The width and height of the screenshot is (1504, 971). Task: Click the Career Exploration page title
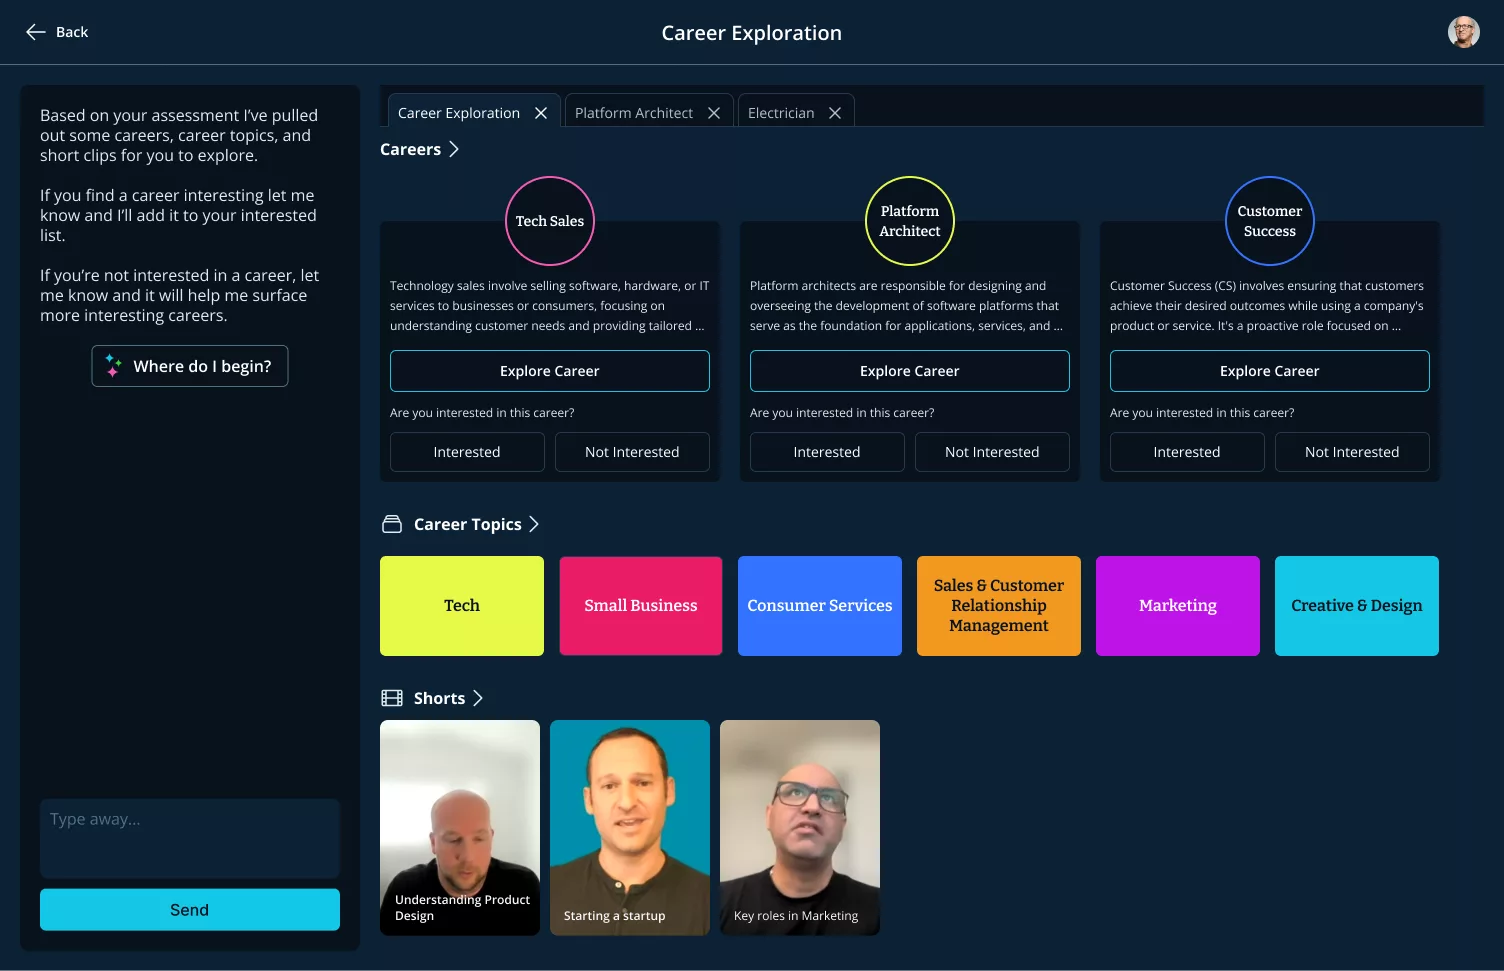click(752, 33)
